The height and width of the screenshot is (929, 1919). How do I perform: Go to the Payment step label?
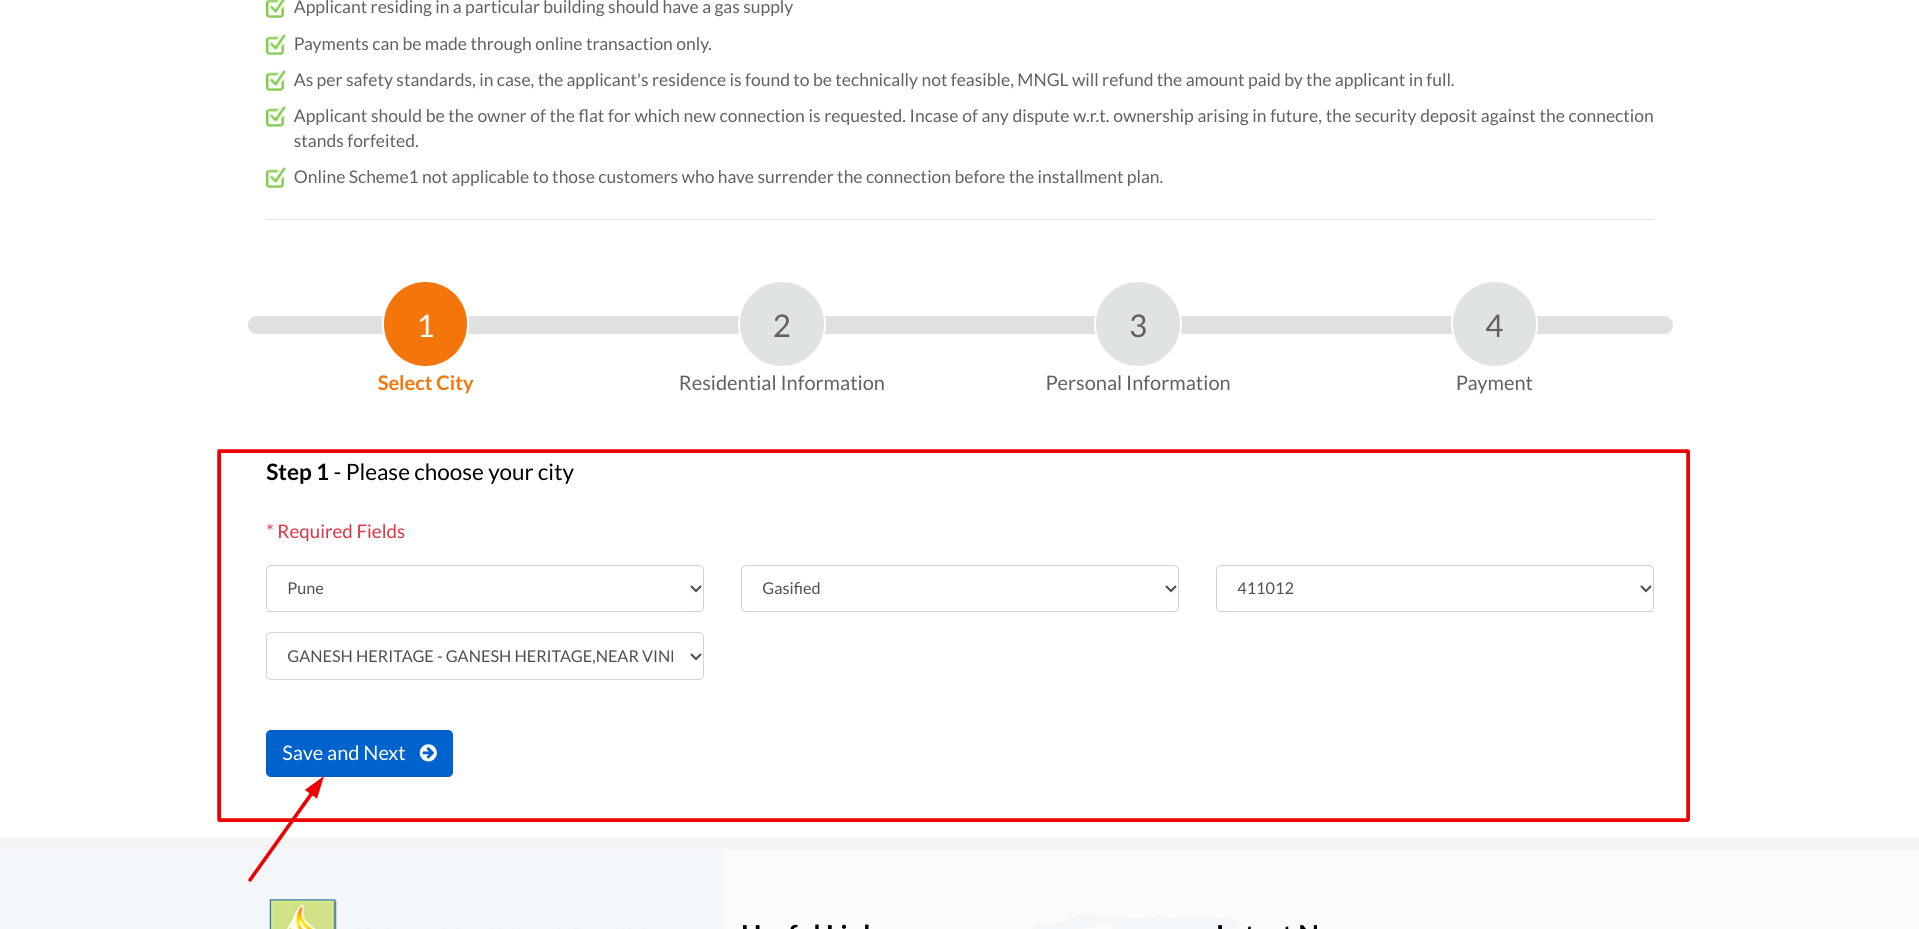(1493, 383)
